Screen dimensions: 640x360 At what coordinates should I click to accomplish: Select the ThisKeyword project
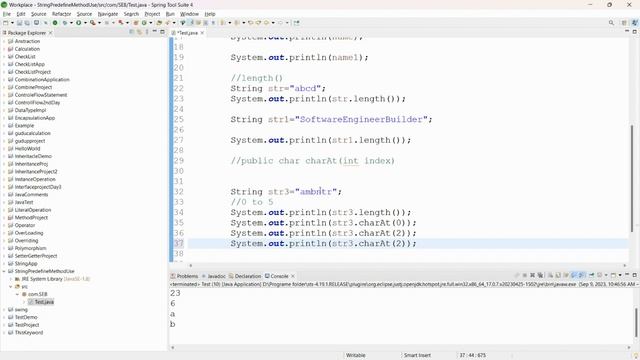click(x=29, y=333)
